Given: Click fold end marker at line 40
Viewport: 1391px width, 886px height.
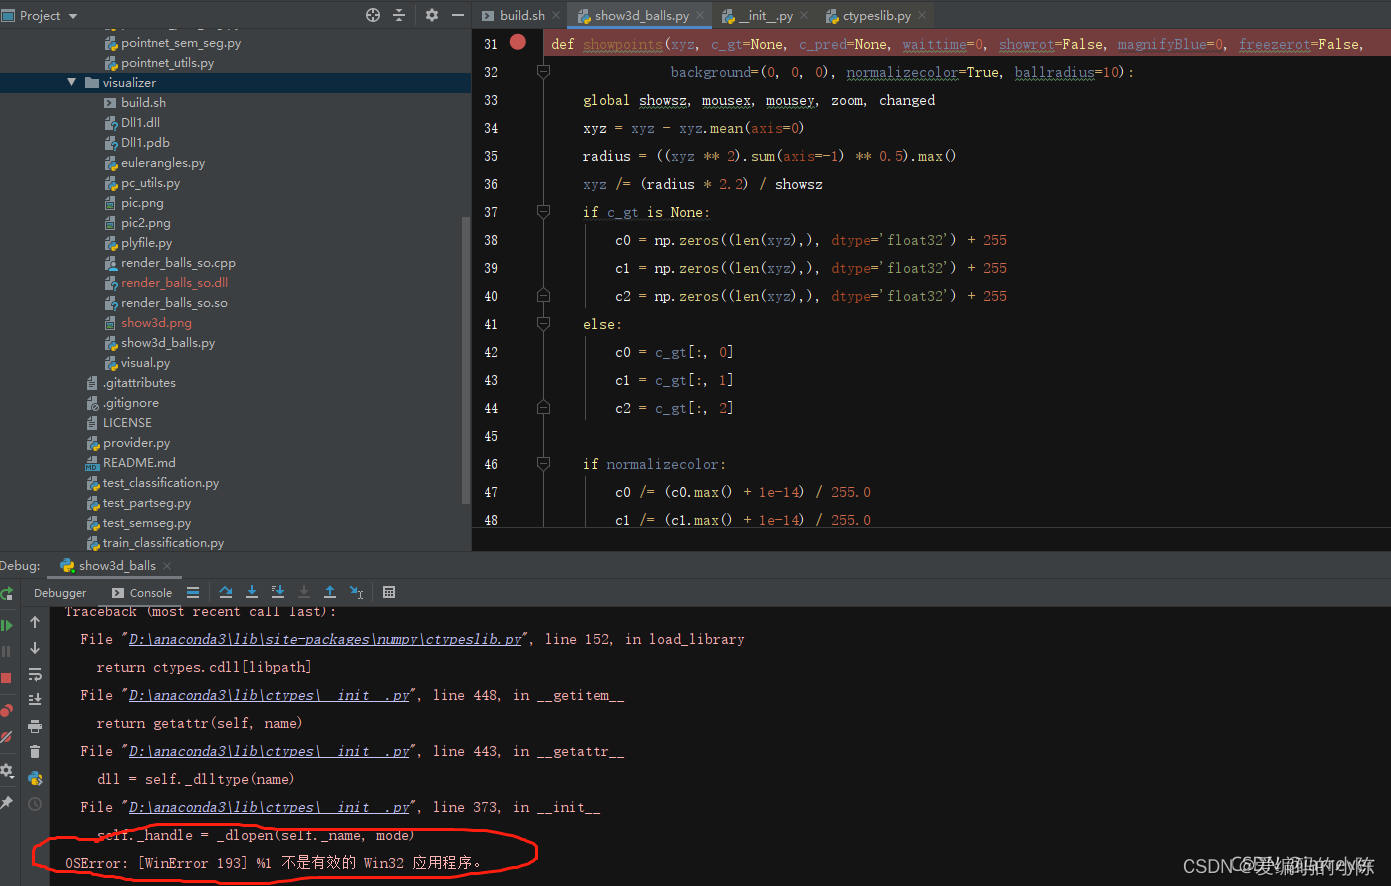Looking at the screenshot, I should coord(543,296).
